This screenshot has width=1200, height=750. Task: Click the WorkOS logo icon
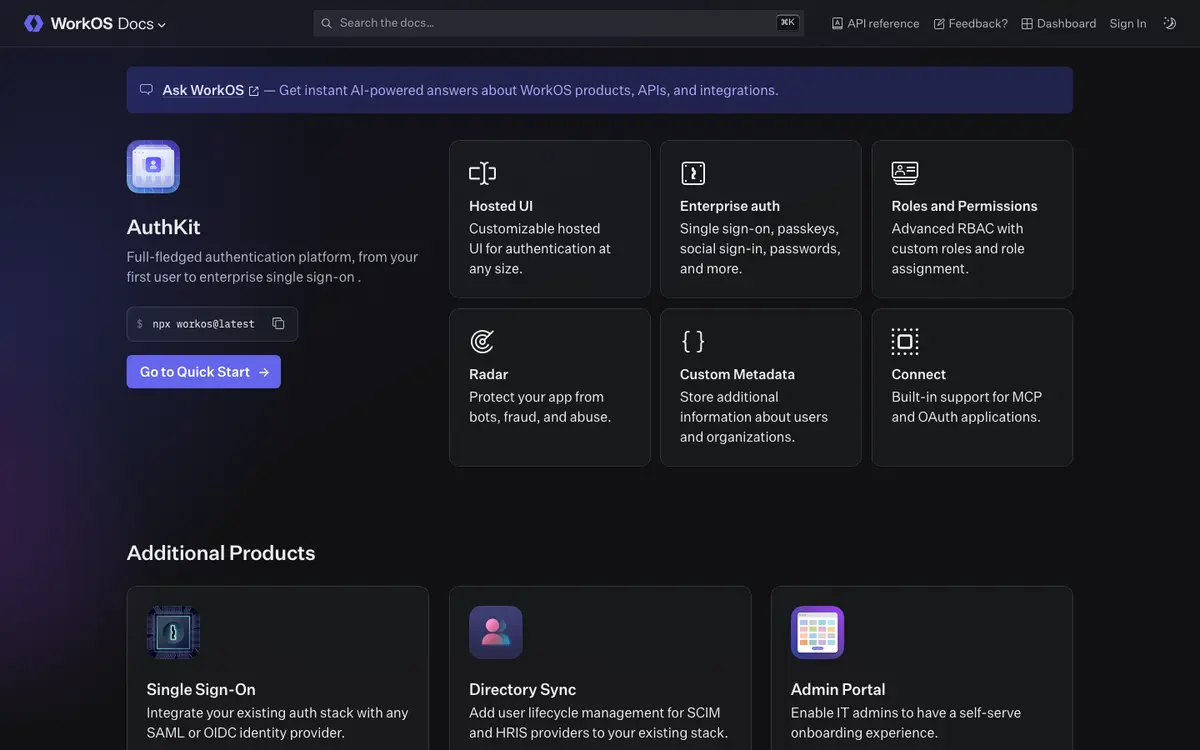34,23
